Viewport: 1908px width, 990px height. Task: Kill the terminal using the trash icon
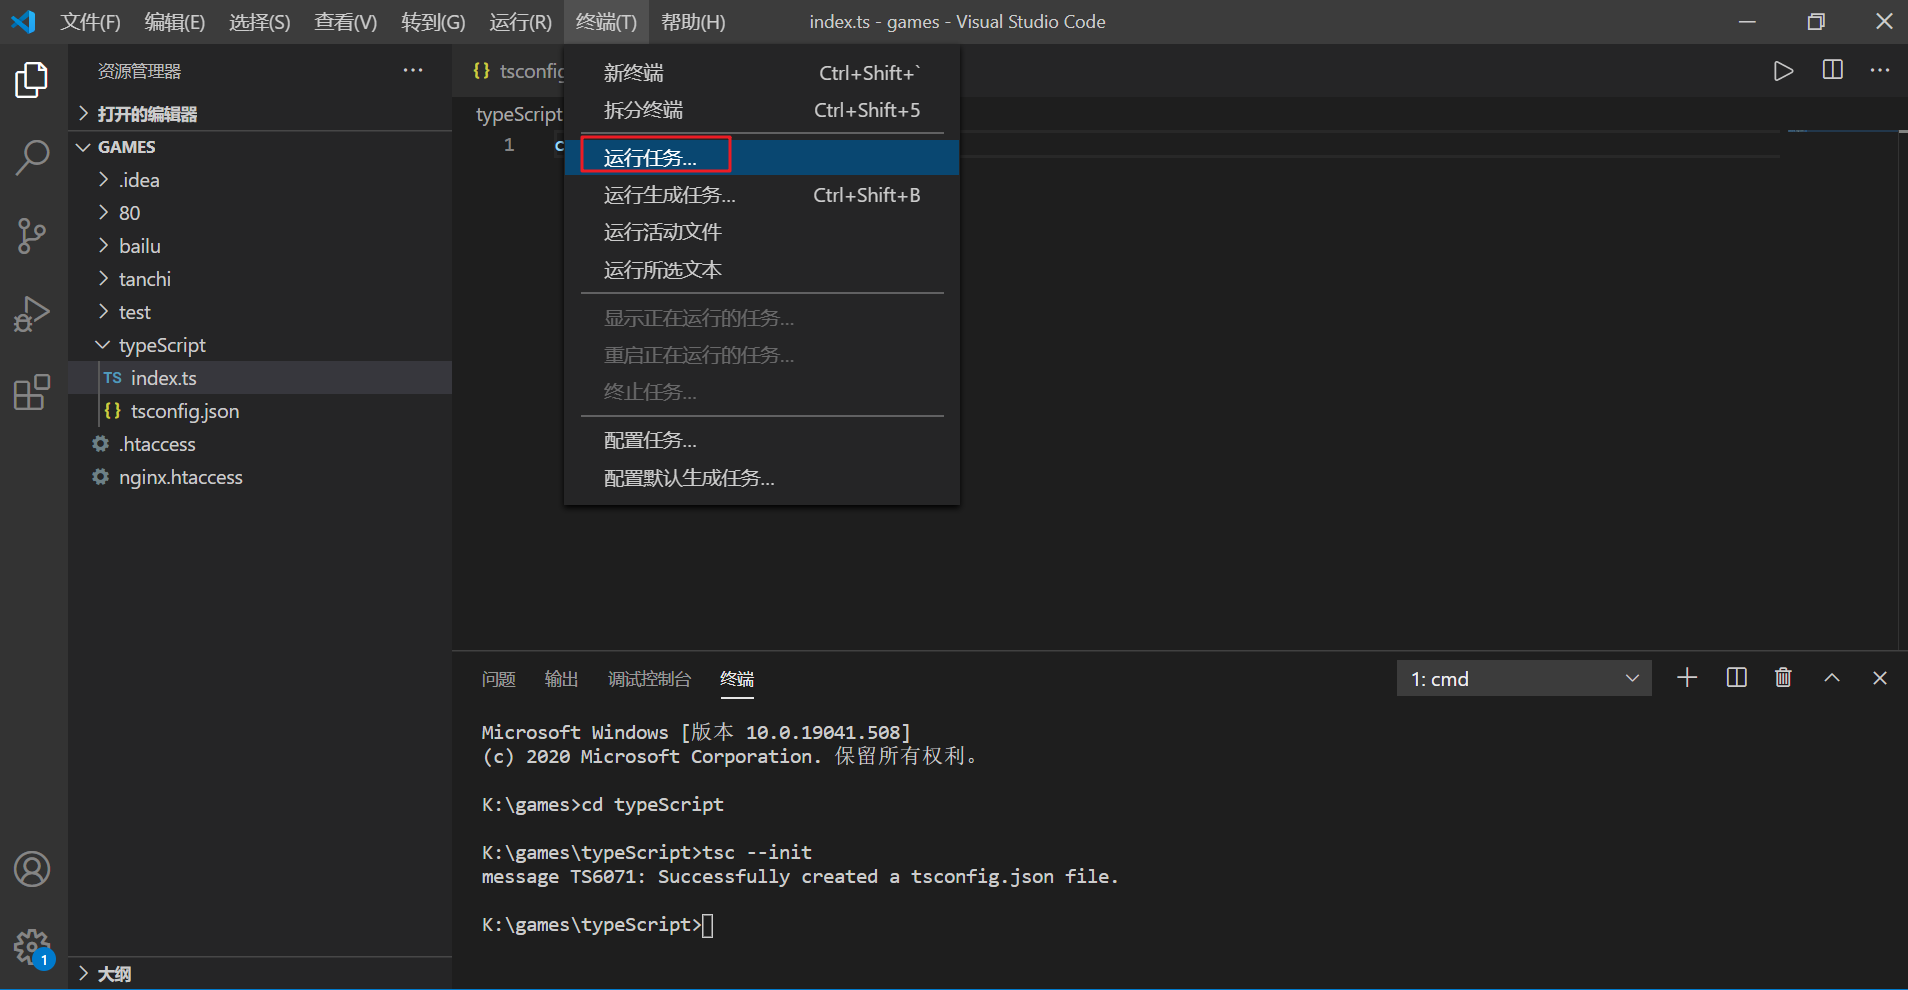coord(1783,678)
